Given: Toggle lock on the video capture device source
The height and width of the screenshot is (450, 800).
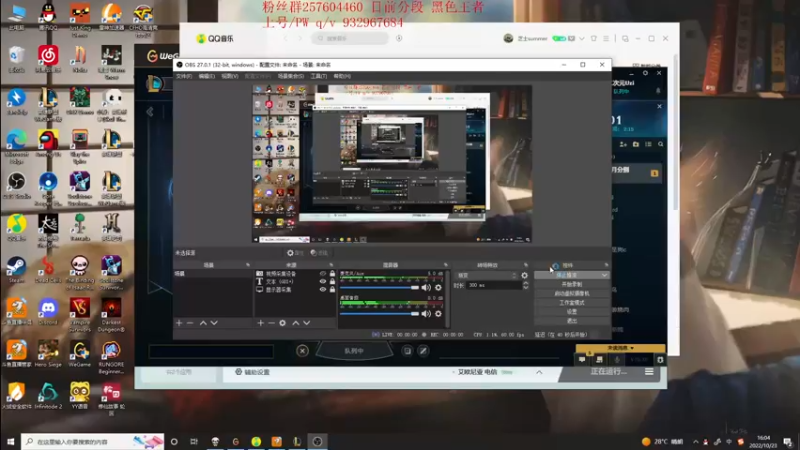Looking at the screenshot, I should [333, 274].
